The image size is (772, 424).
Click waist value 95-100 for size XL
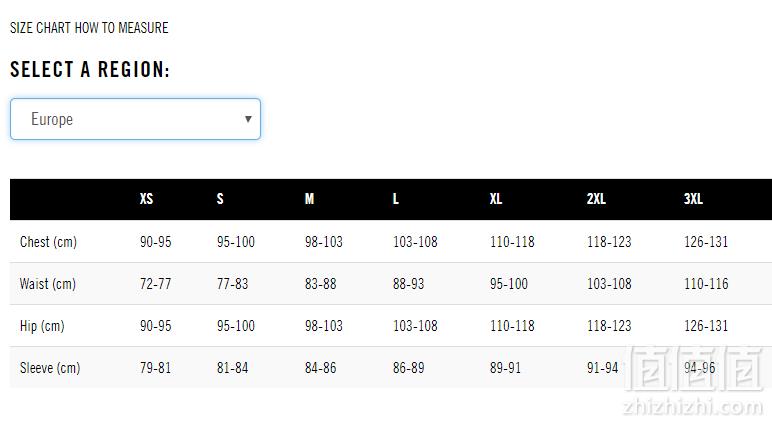(x=509, y=284)
